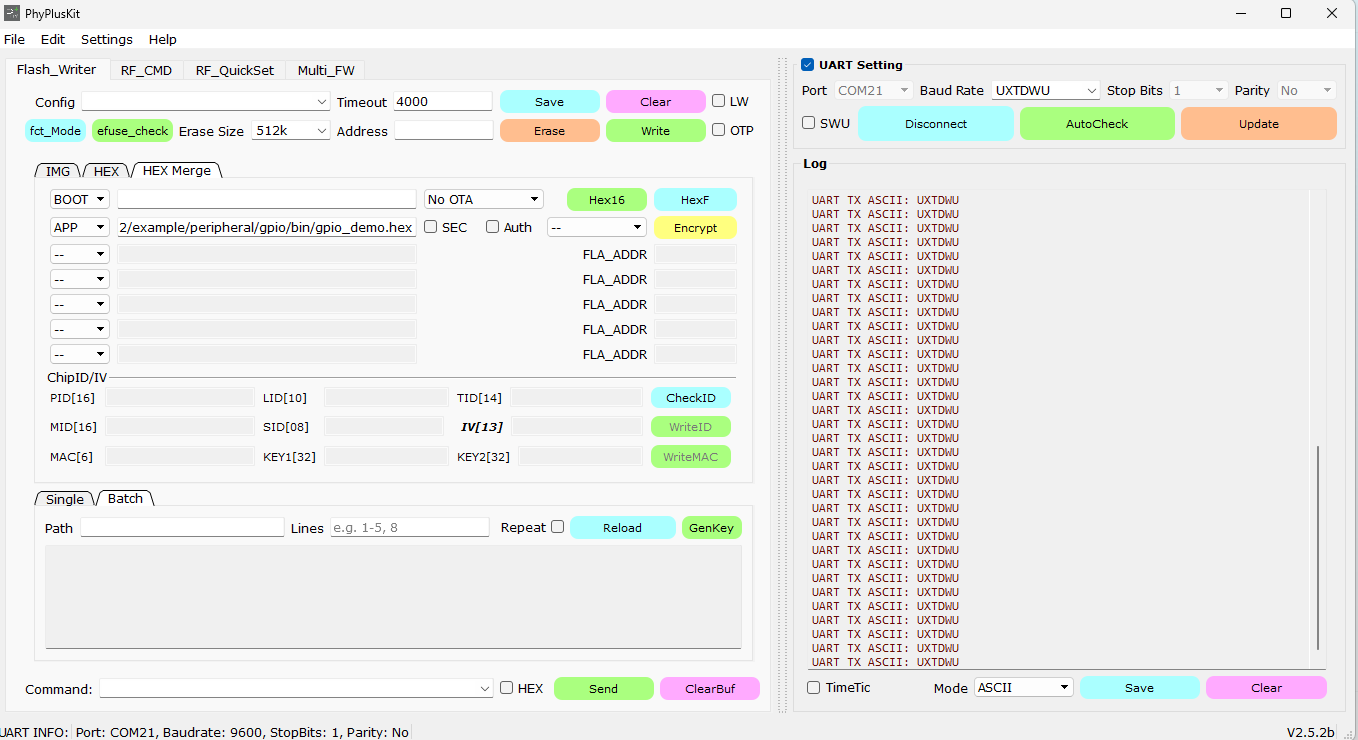
Task: Select the HEX Merge sub-tab
Action: [177, 171]
